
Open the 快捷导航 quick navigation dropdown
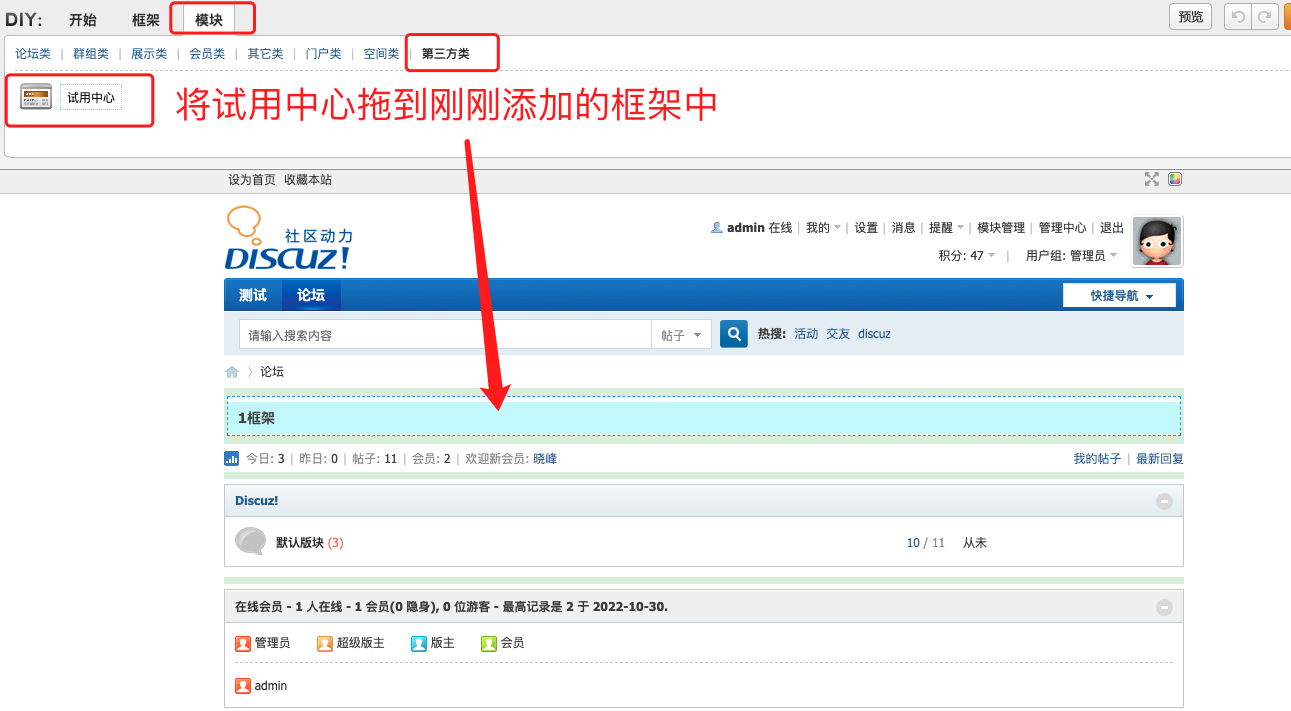coord(1121,296)
